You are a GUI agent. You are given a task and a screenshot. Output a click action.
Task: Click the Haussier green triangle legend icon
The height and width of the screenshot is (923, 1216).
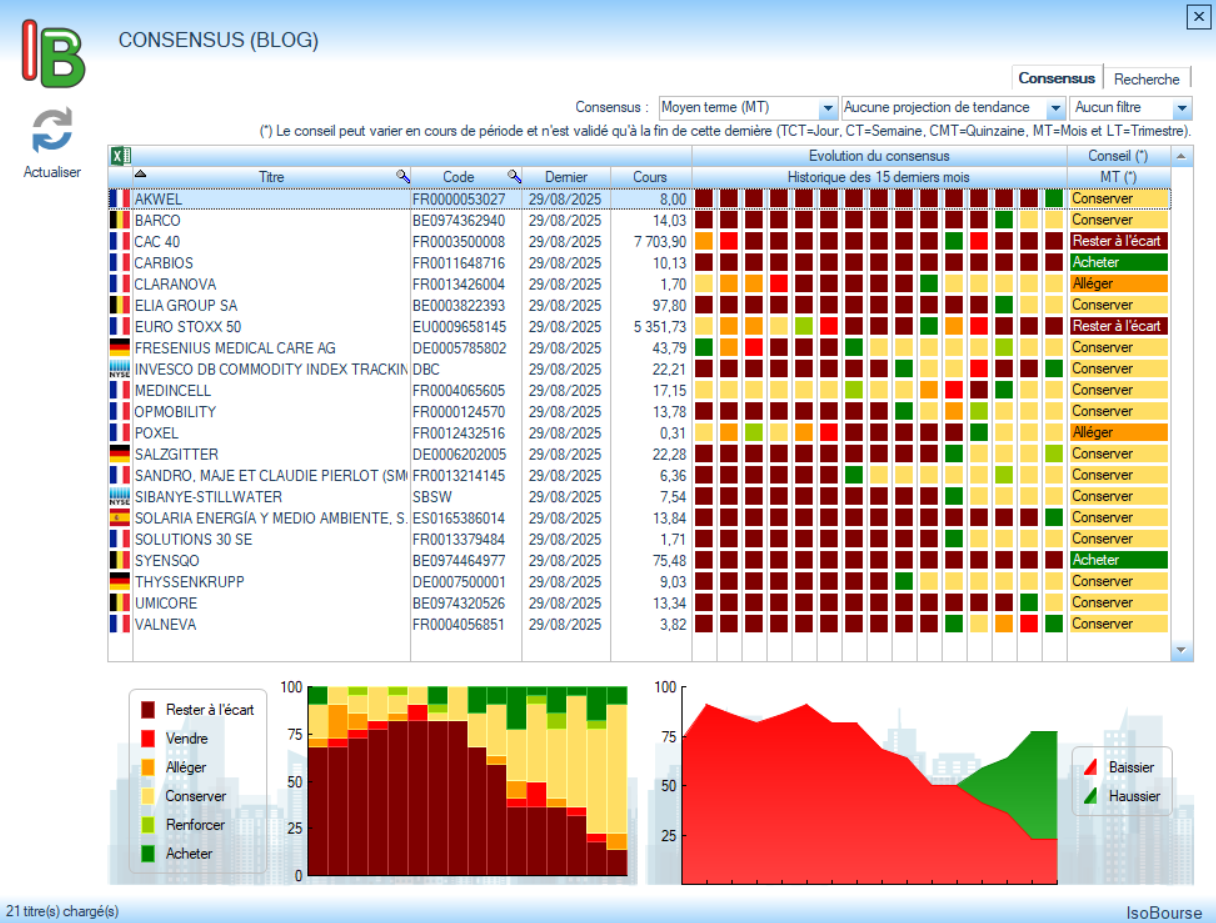click(x=1091, y=796)
